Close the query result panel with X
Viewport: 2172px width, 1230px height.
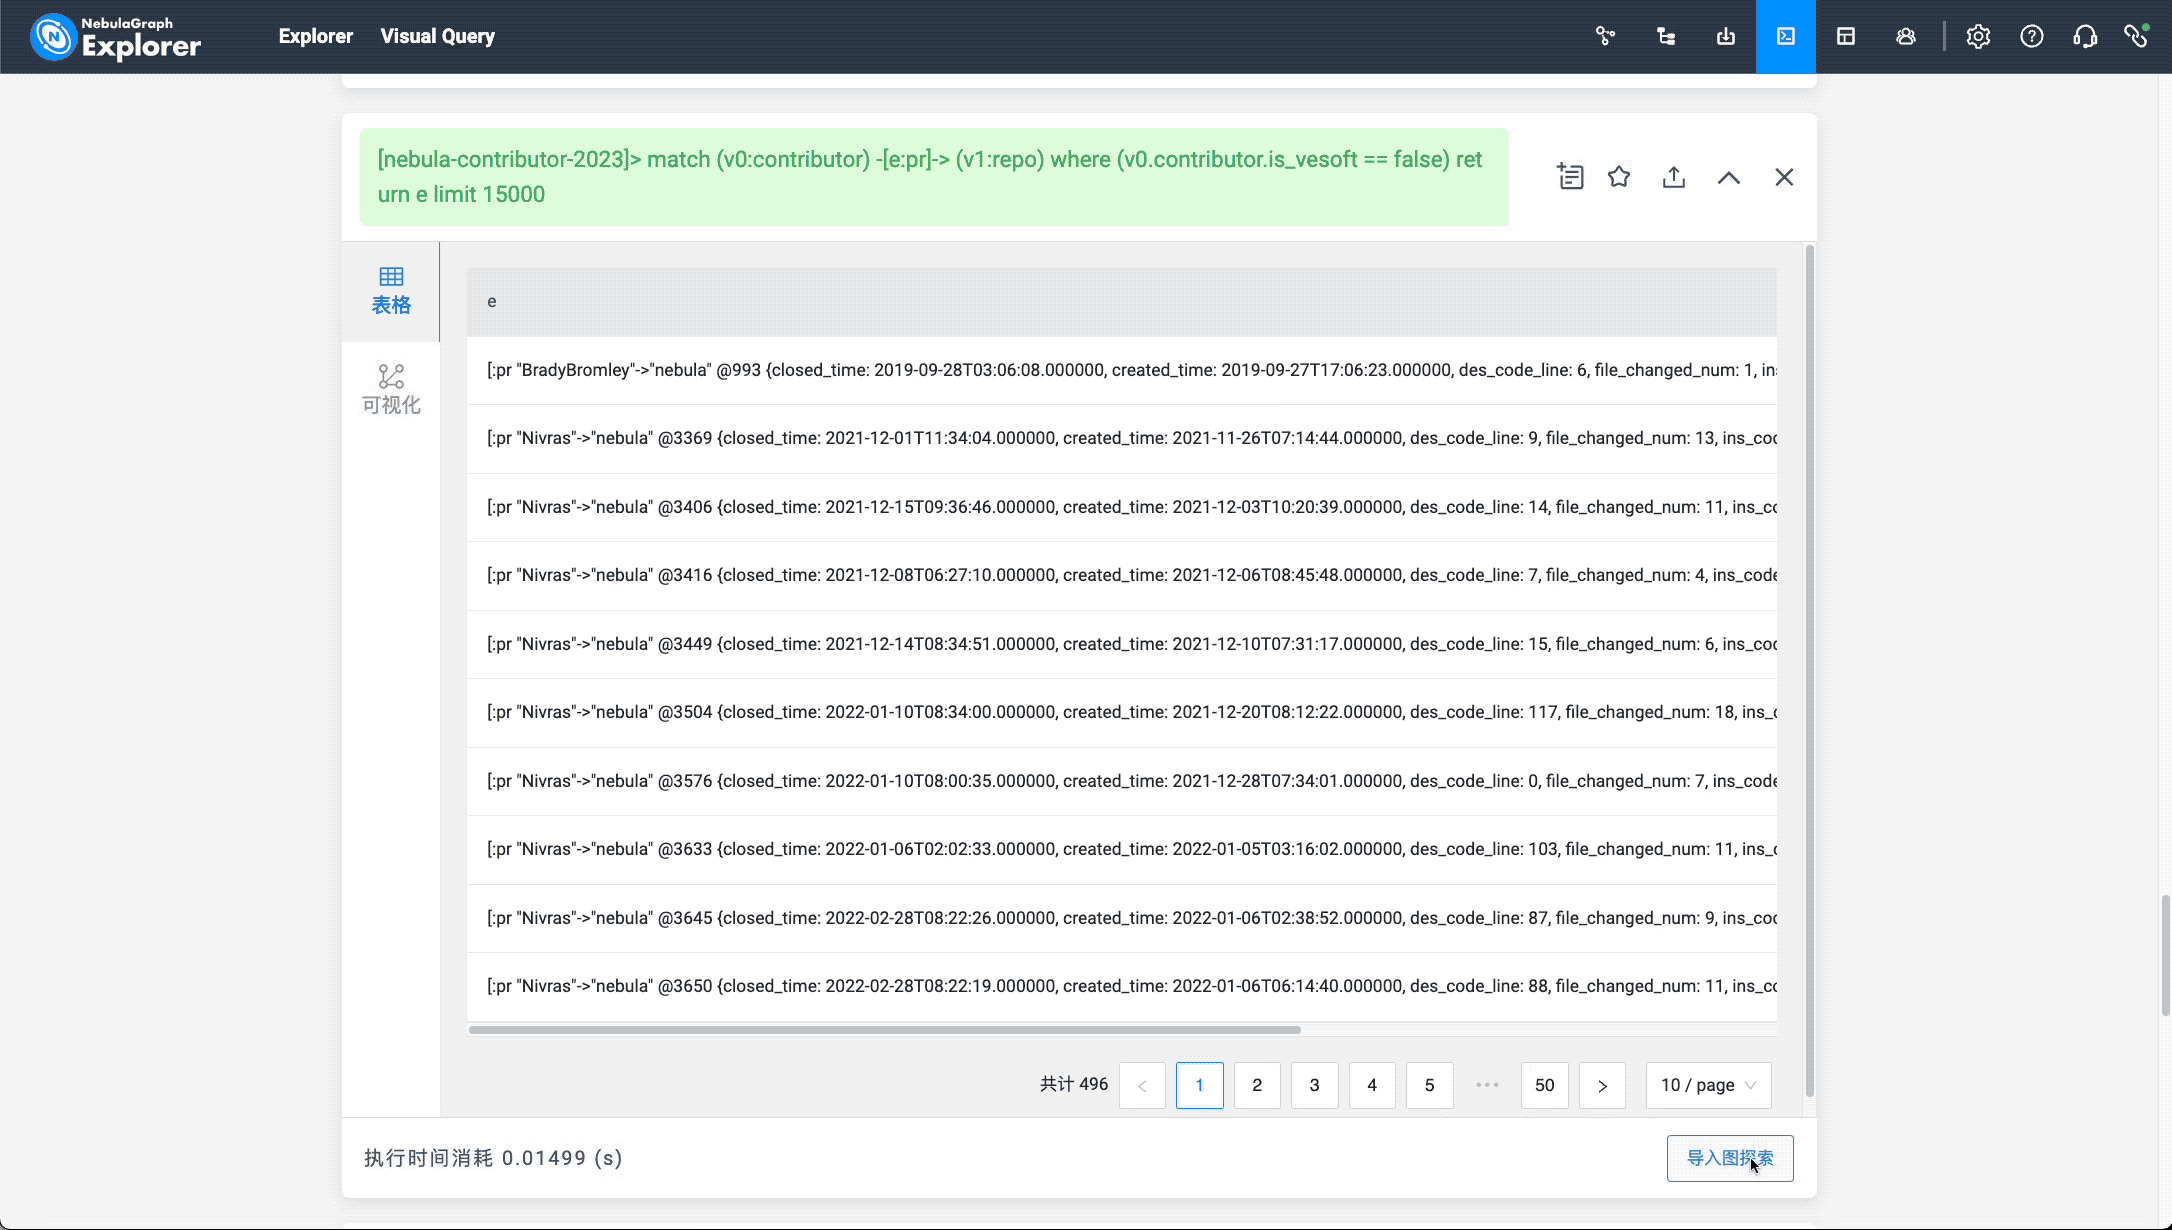[x=1784, y=177]
